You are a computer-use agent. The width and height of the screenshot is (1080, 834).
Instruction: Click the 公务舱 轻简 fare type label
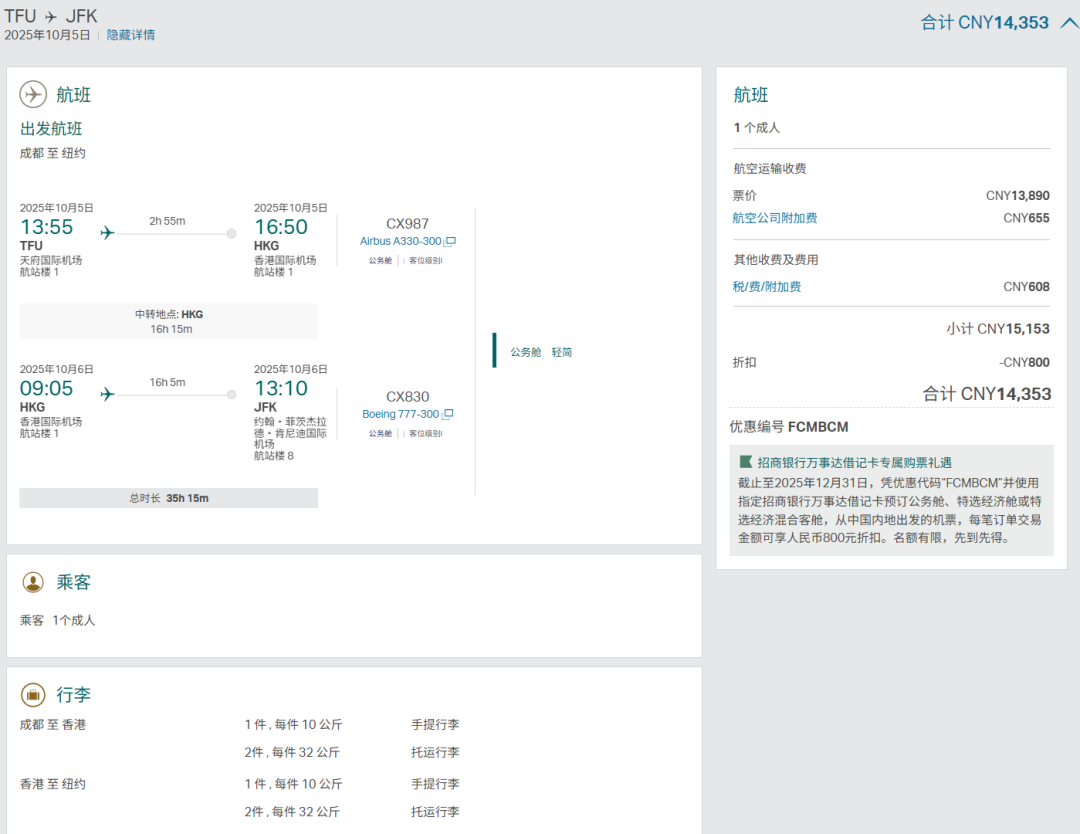pyautogui.click(x=541, y=352)
